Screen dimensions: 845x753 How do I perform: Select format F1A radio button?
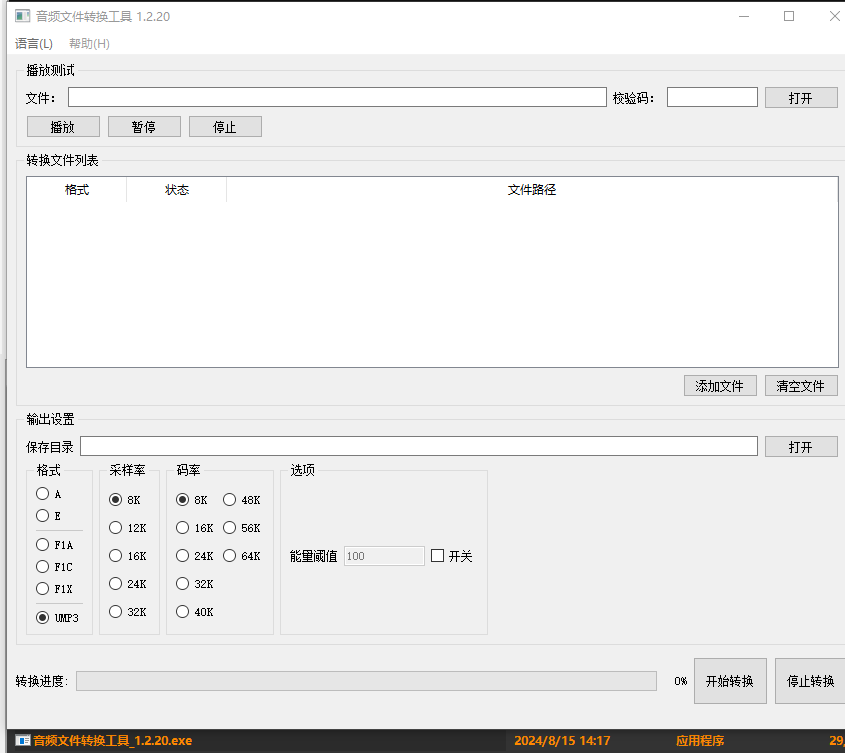pos(43,545)
